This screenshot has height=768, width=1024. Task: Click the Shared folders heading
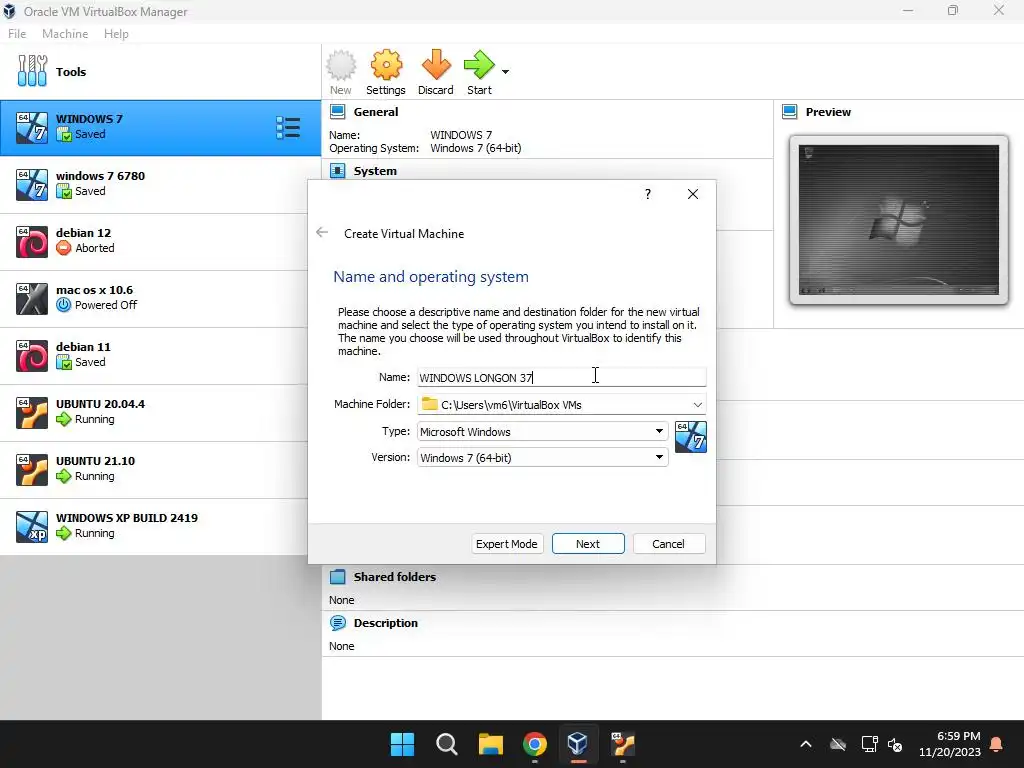point(394,577)
